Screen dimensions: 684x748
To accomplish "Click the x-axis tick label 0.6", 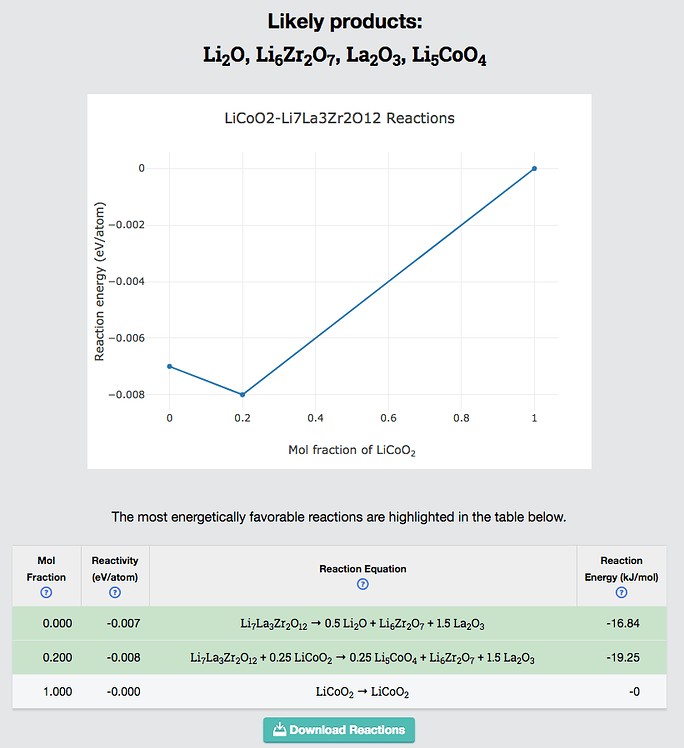I will pos(388,418).
